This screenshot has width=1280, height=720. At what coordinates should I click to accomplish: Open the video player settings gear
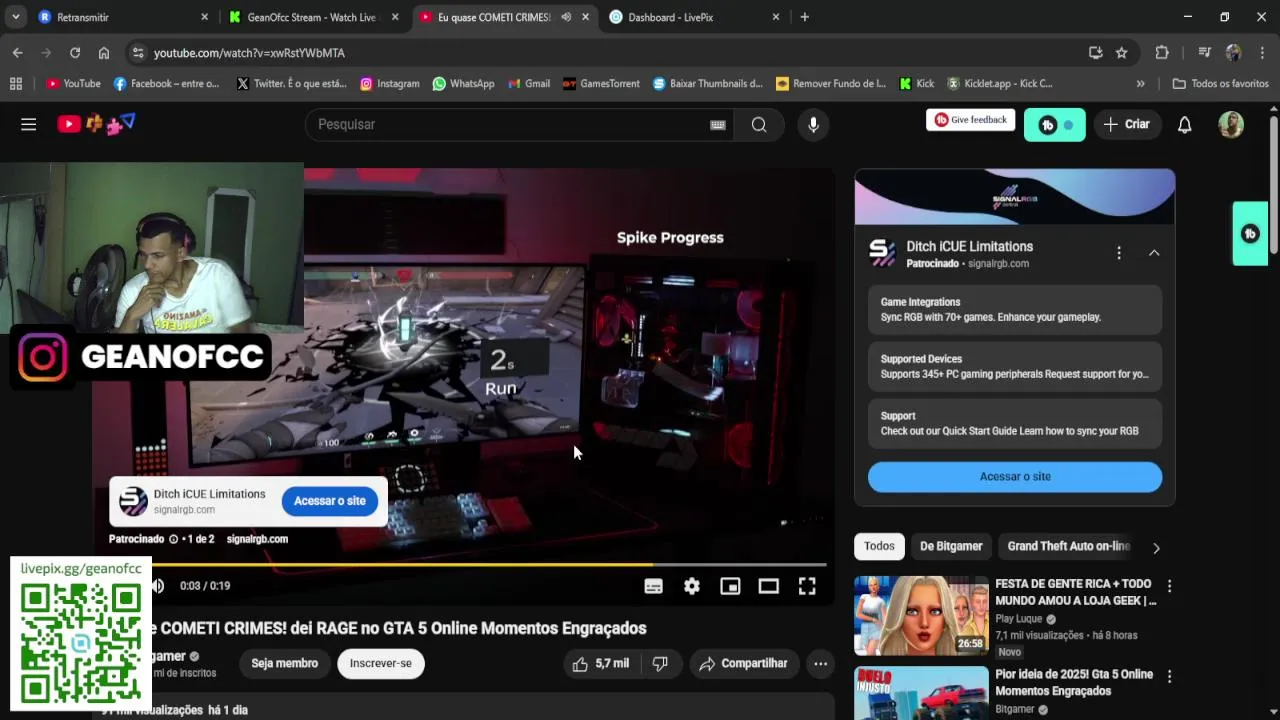pyautogui.click(x=692, y=586)
